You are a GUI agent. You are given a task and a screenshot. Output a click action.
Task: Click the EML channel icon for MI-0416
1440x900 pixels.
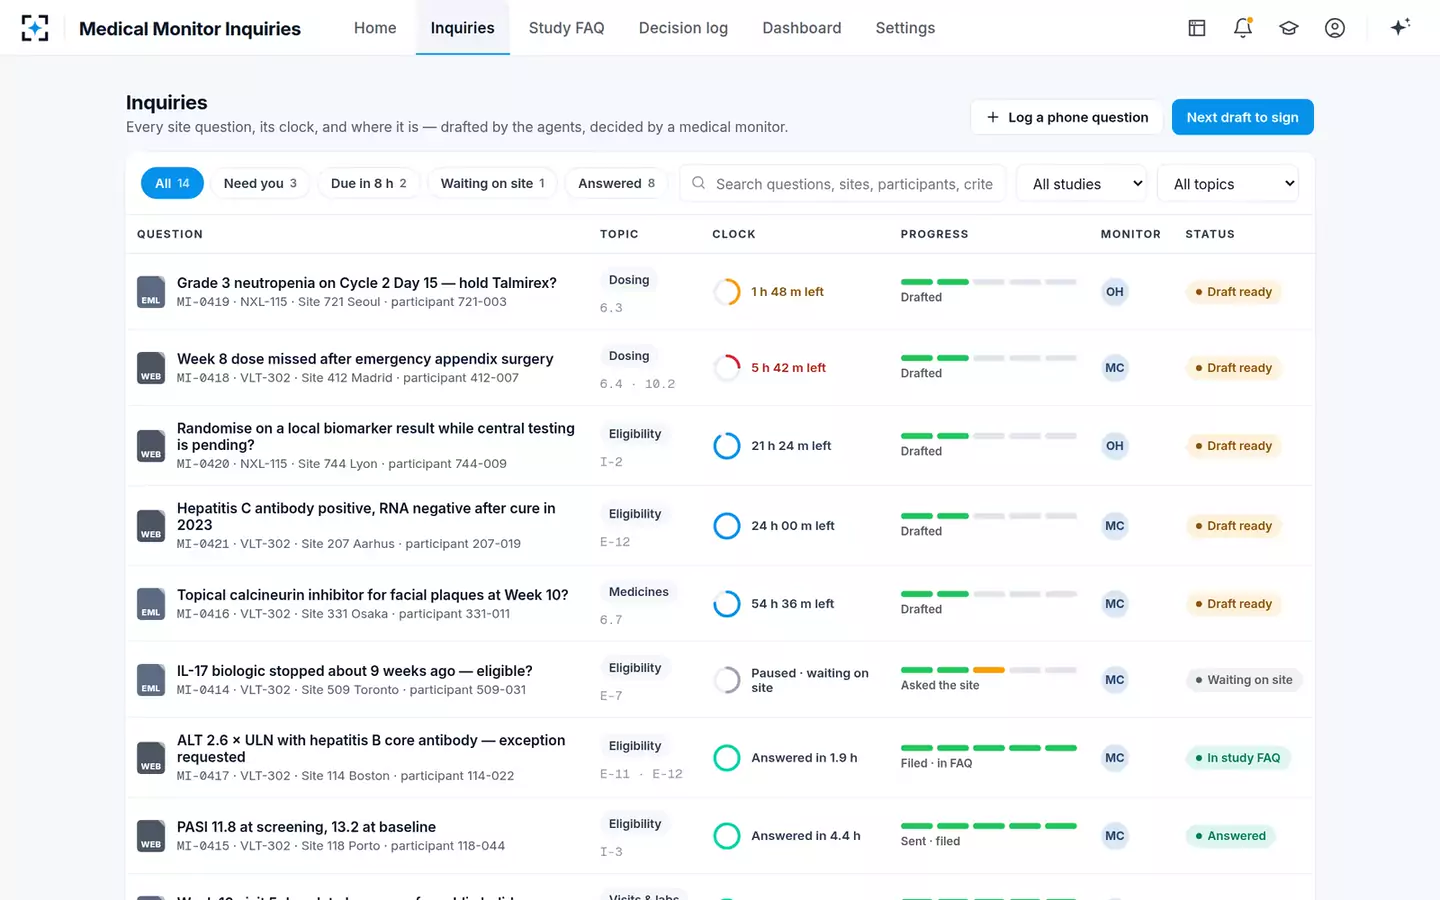(151, 604)
